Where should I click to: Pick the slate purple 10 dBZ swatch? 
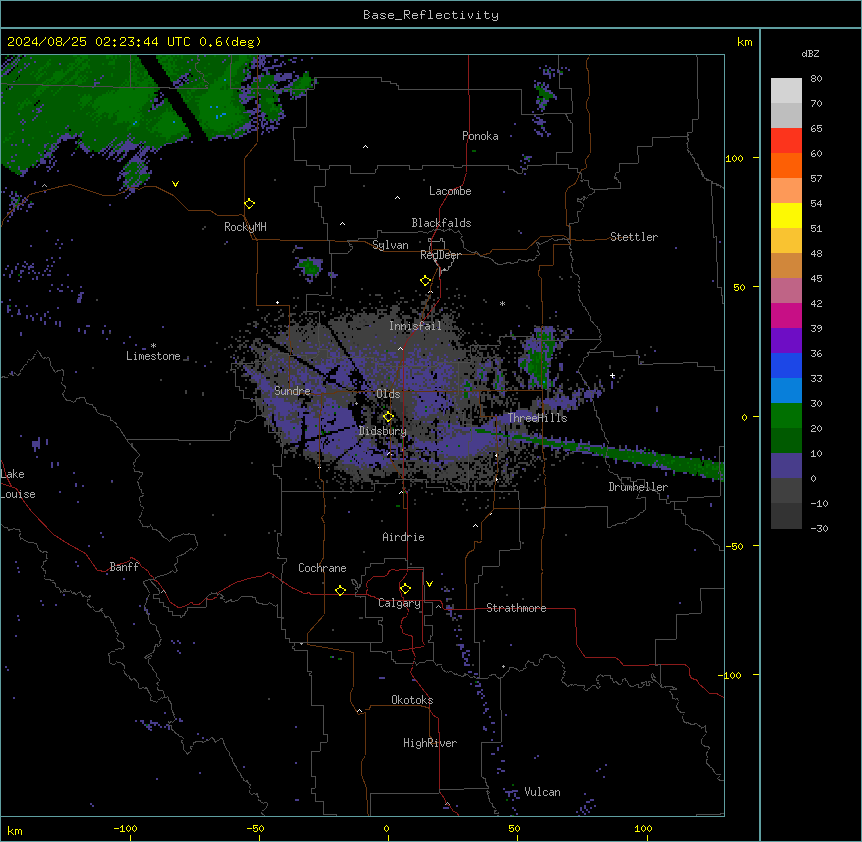(786, 466)
